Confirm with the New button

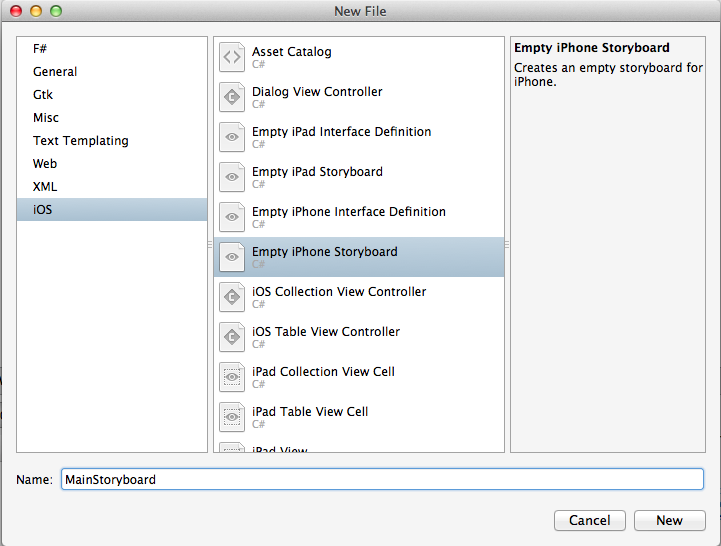click(669, 520)
